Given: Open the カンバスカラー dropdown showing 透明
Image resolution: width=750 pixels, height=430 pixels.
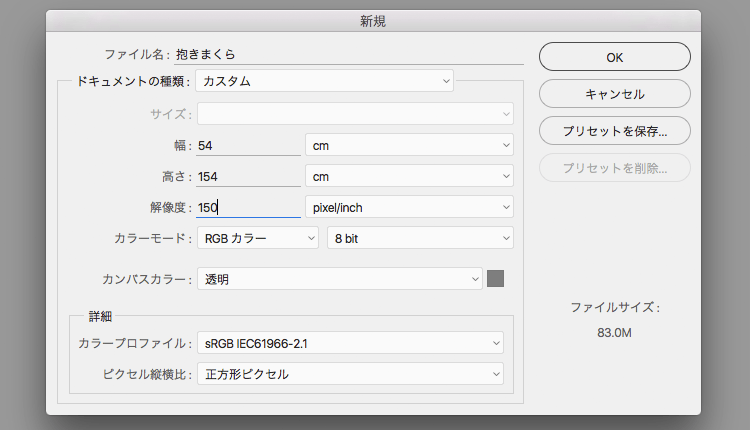Looking at the screenshot, I should coord(340,280).
